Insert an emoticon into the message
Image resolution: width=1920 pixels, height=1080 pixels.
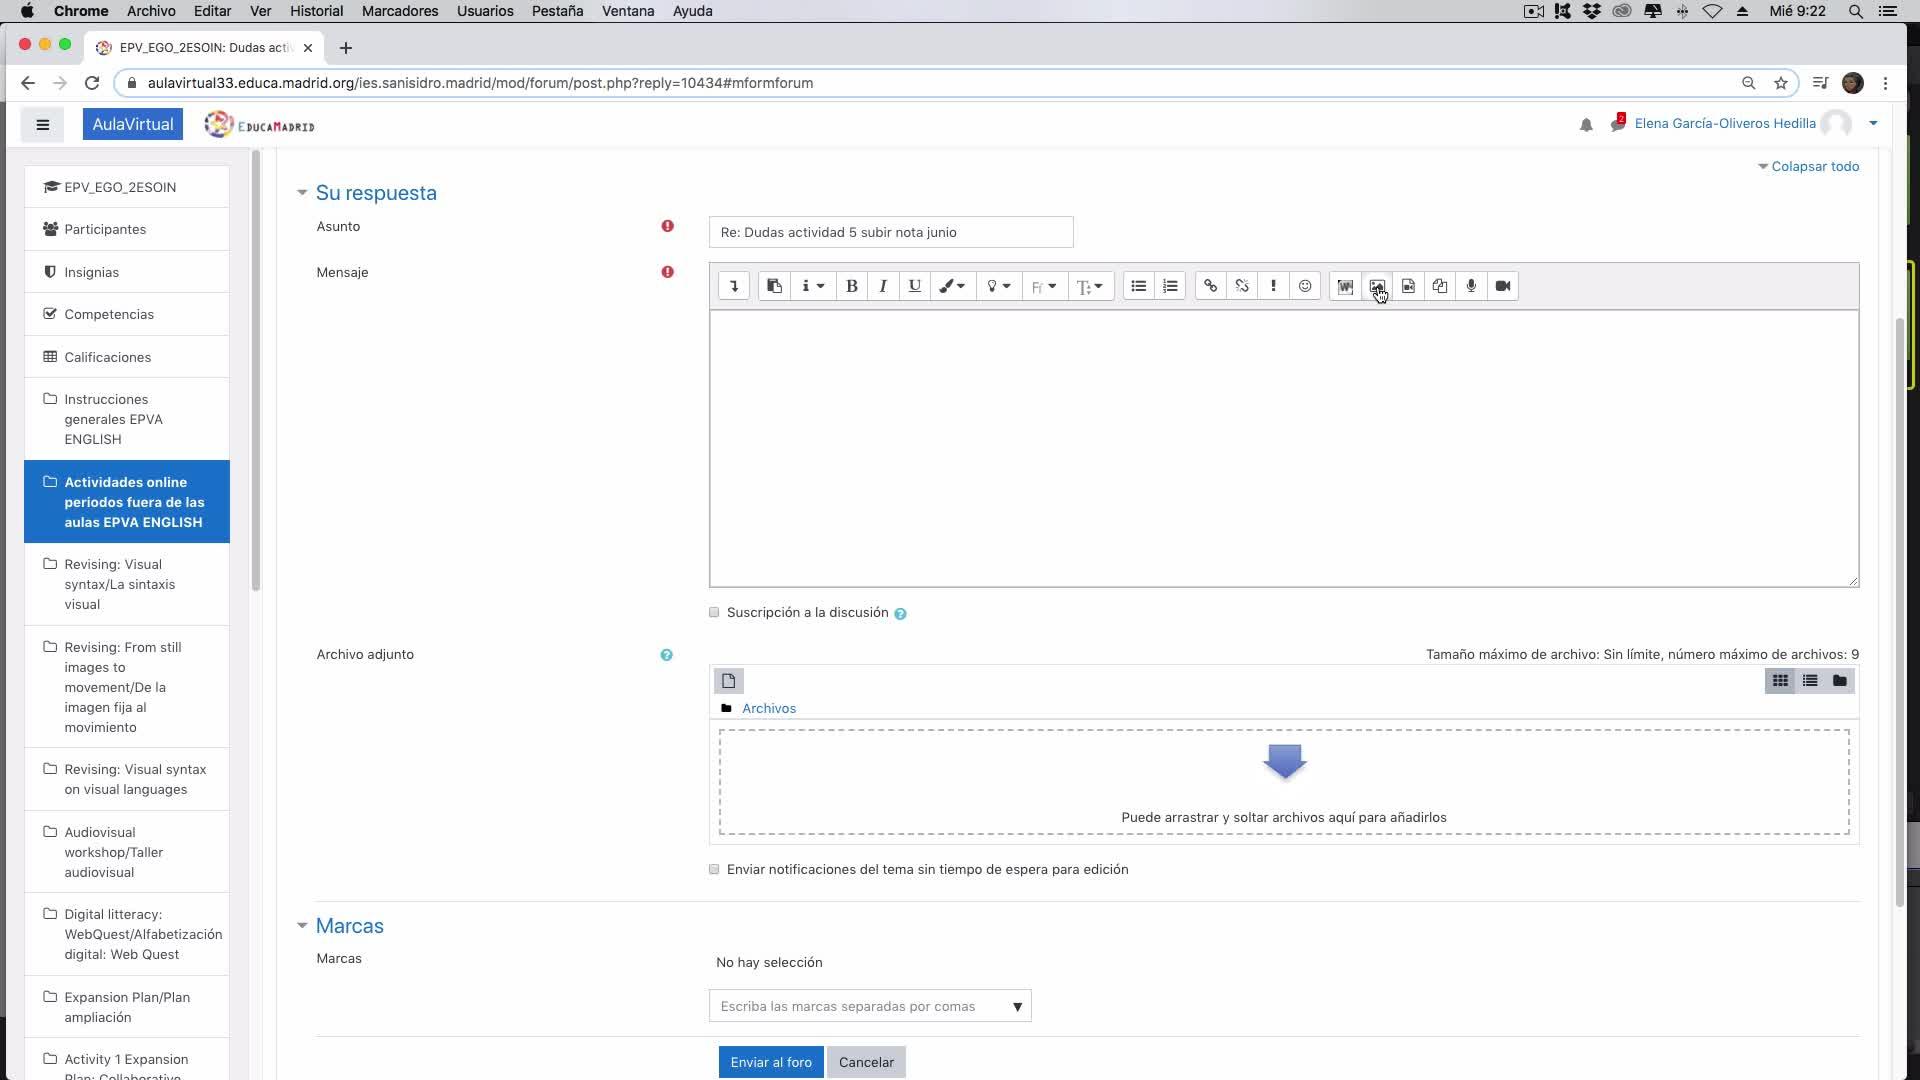click(x=1305, y=286)
